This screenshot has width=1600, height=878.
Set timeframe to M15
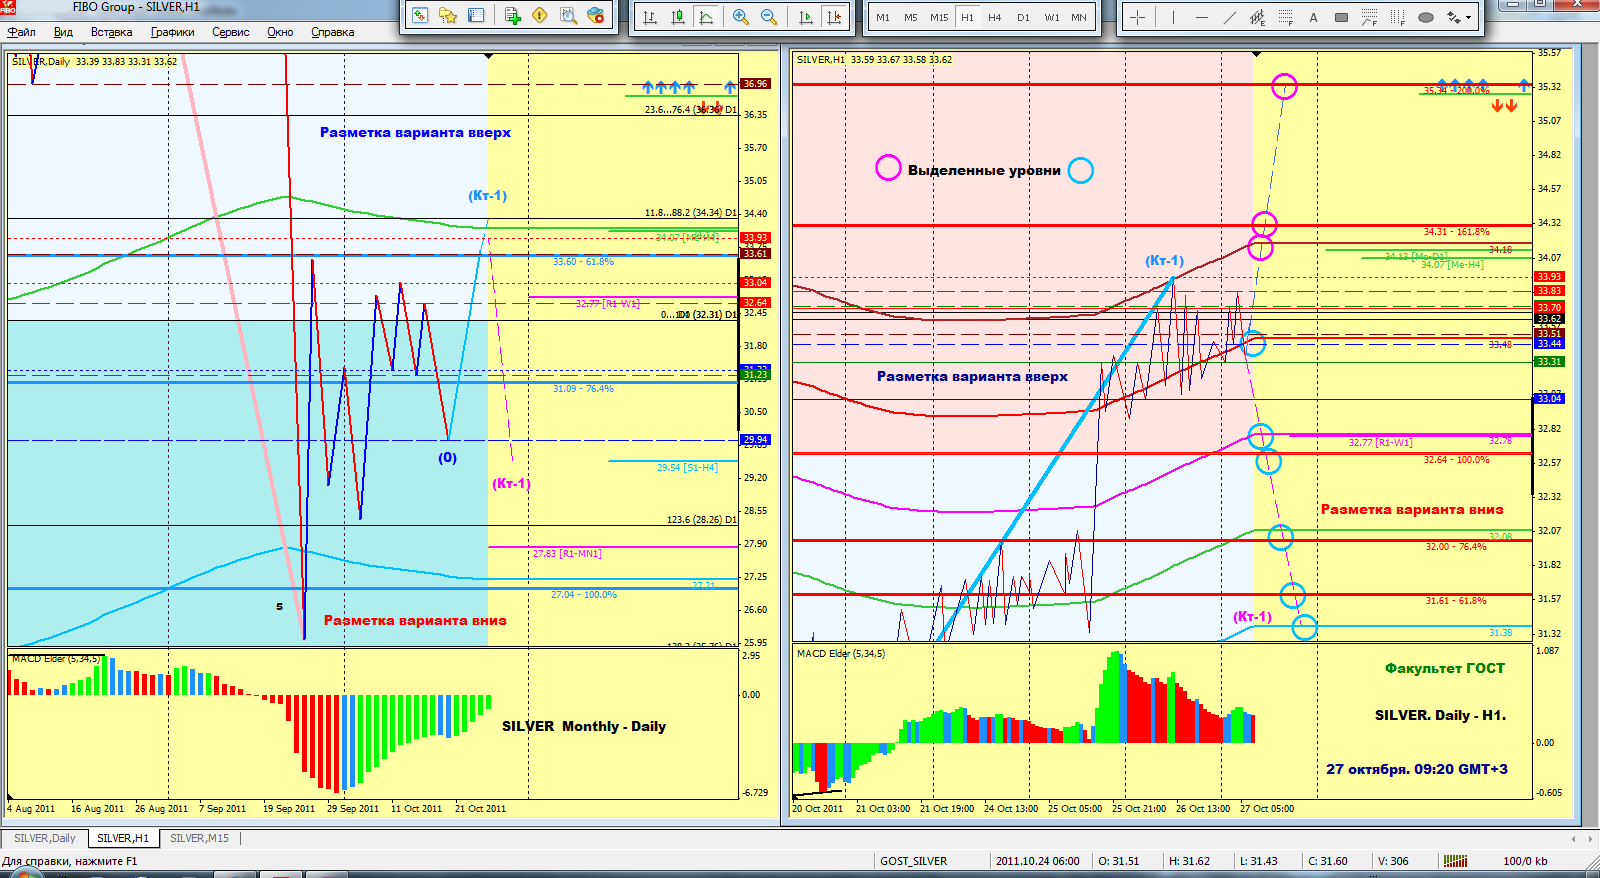tap(939, 17)
